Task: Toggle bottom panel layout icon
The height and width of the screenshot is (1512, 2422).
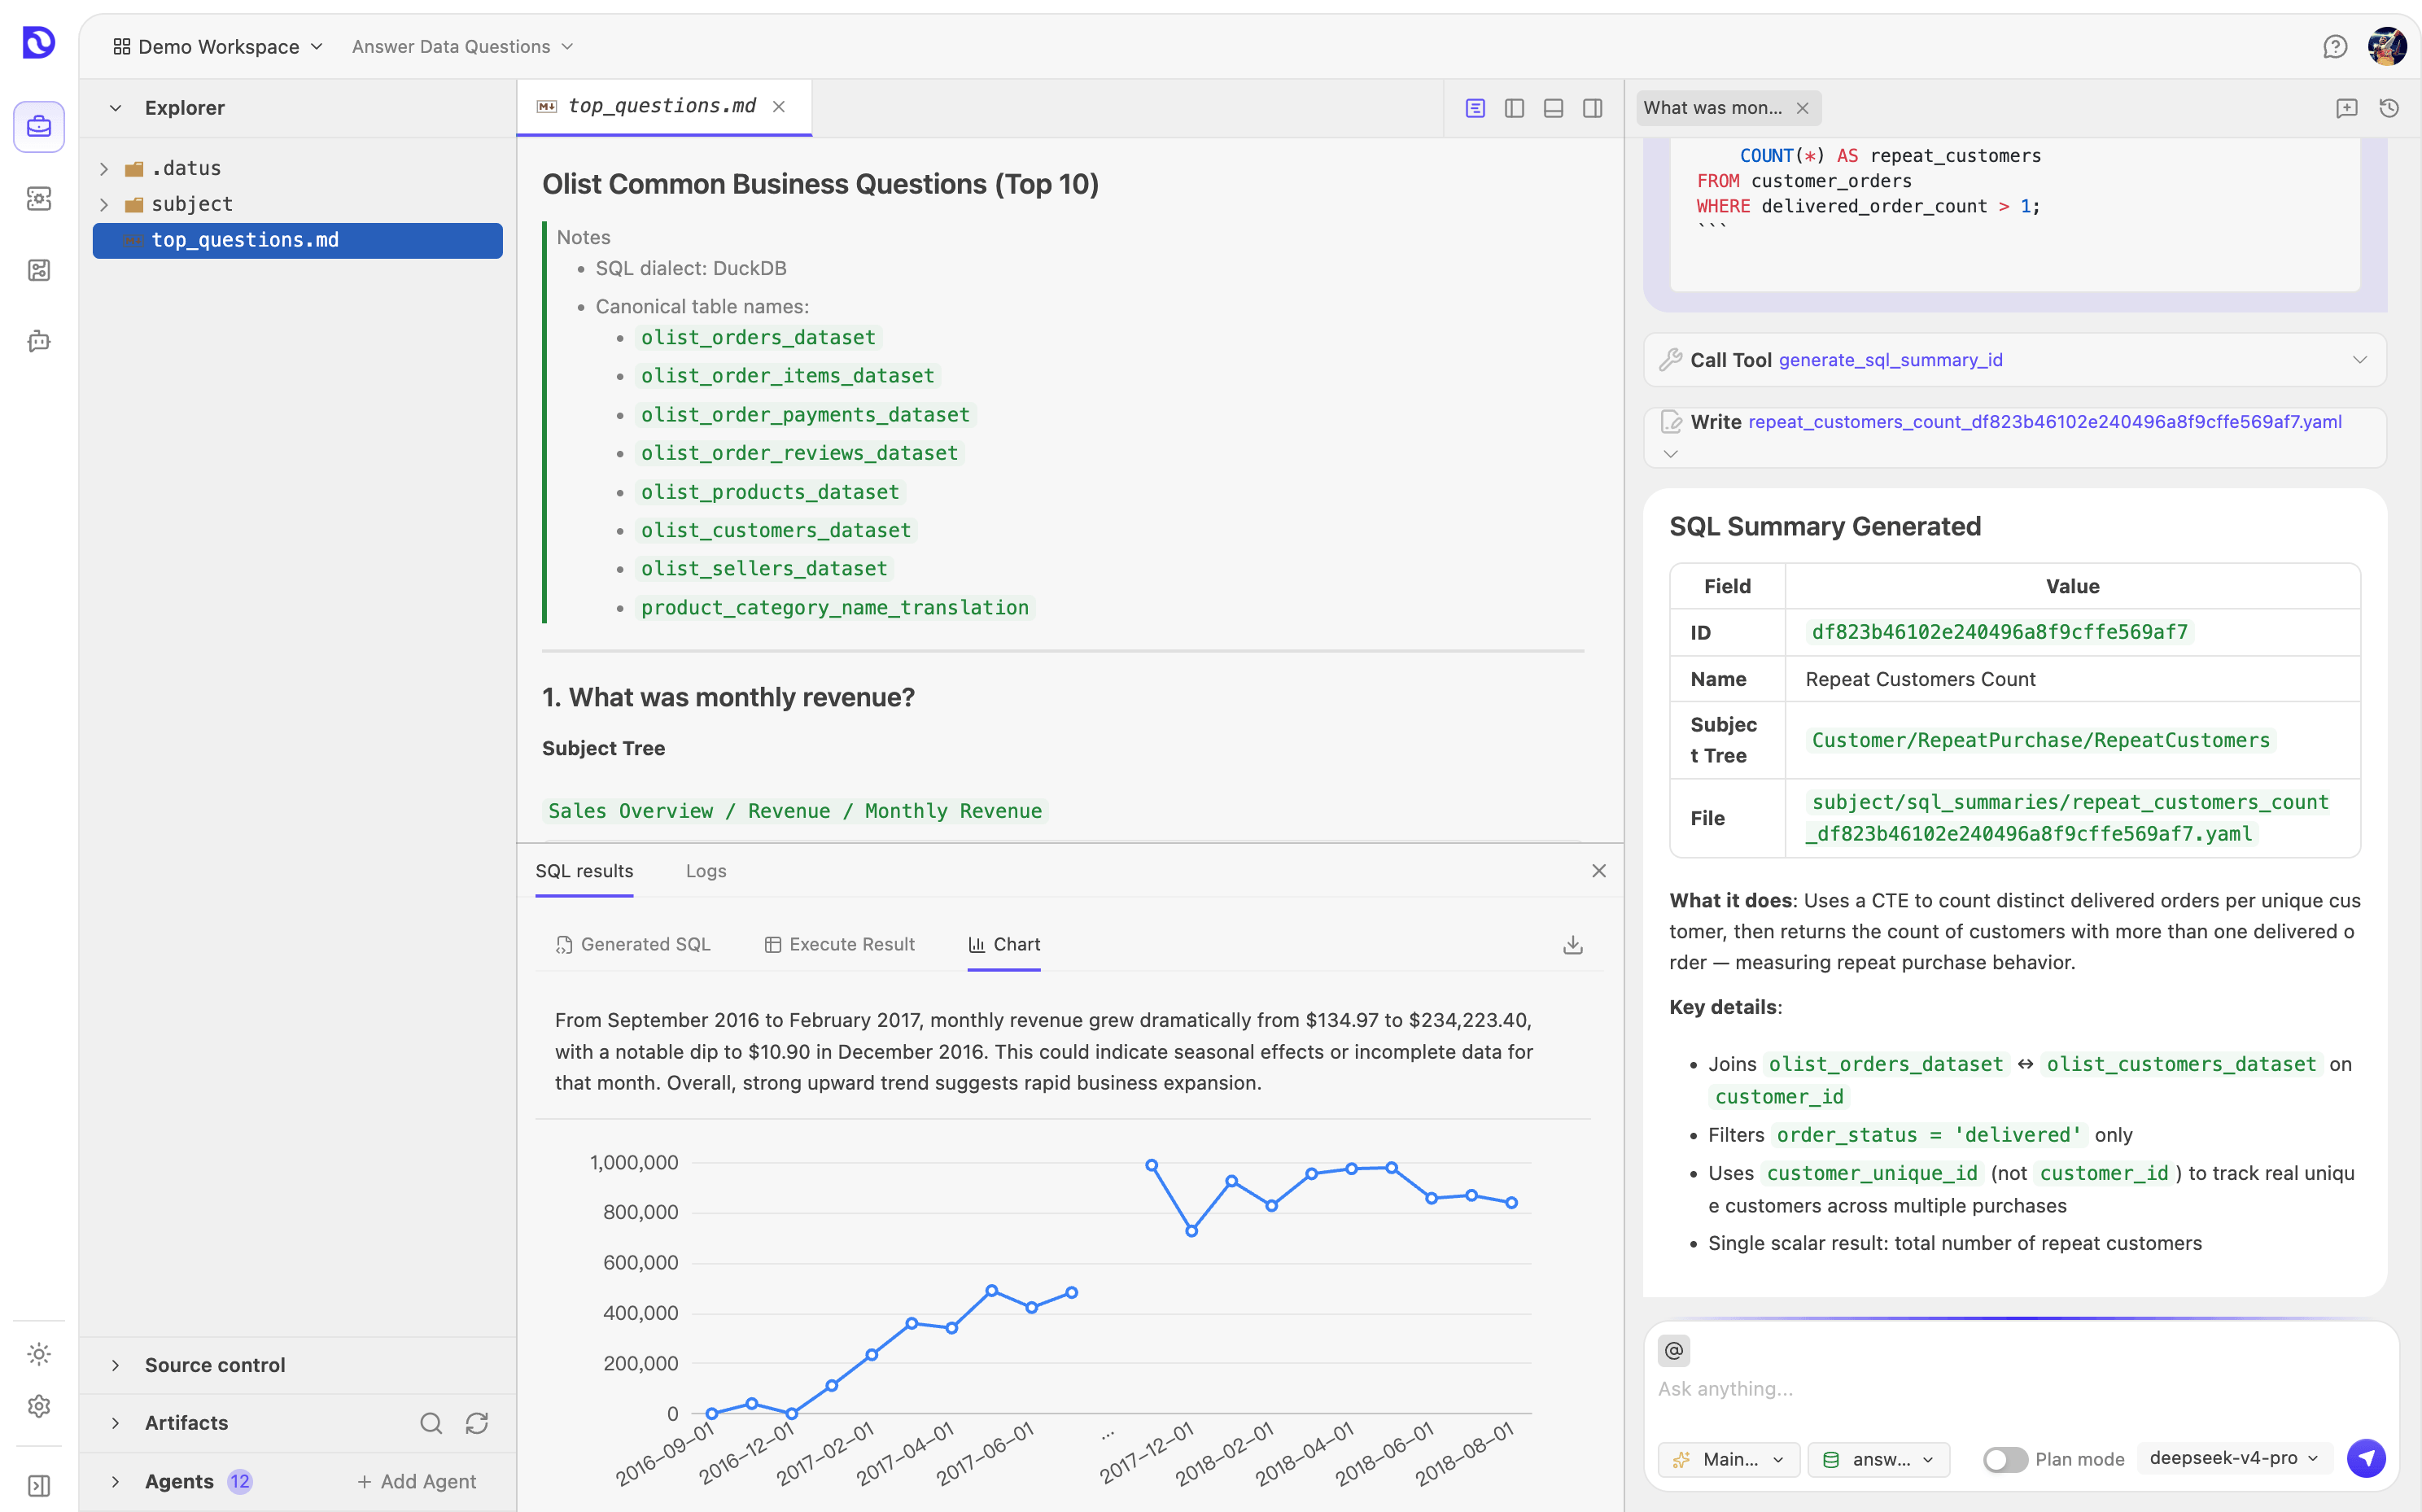Action: [1553, 108]
